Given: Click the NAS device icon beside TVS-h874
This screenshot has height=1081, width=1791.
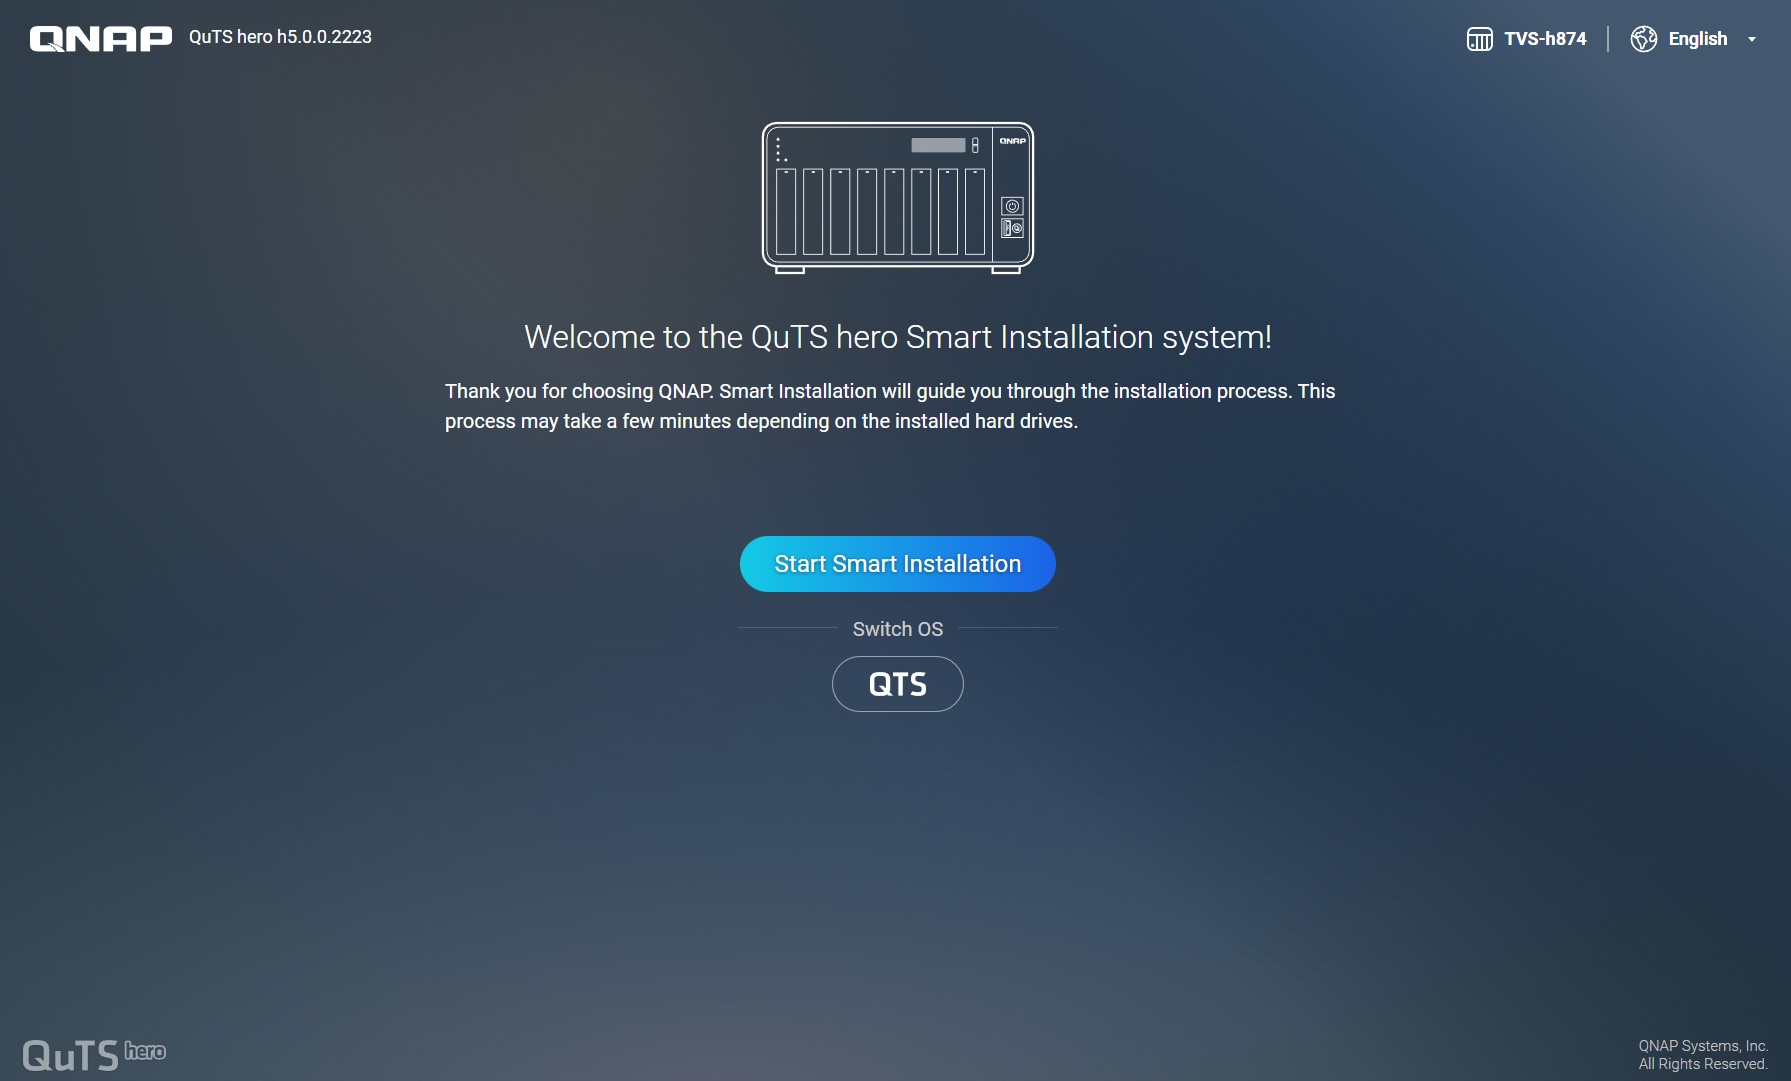Looking at the screenshot, I should [x=1479, y=39].
